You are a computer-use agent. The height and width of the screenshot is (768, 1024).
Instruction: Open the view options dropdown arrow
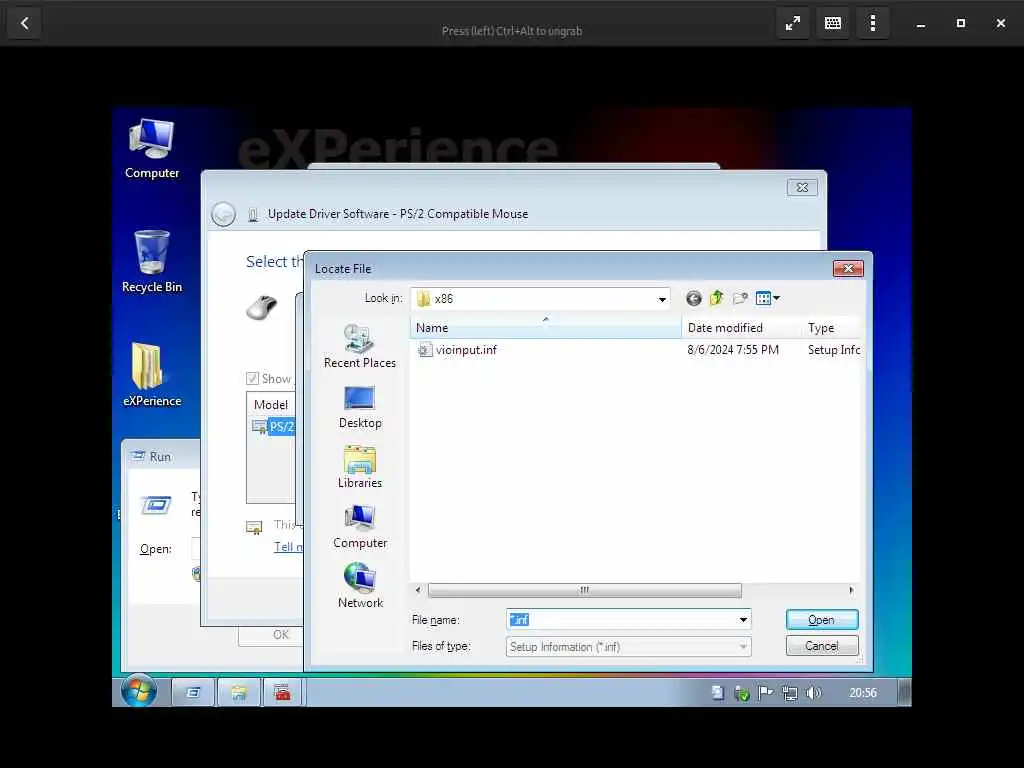click(x=776, y=298)
